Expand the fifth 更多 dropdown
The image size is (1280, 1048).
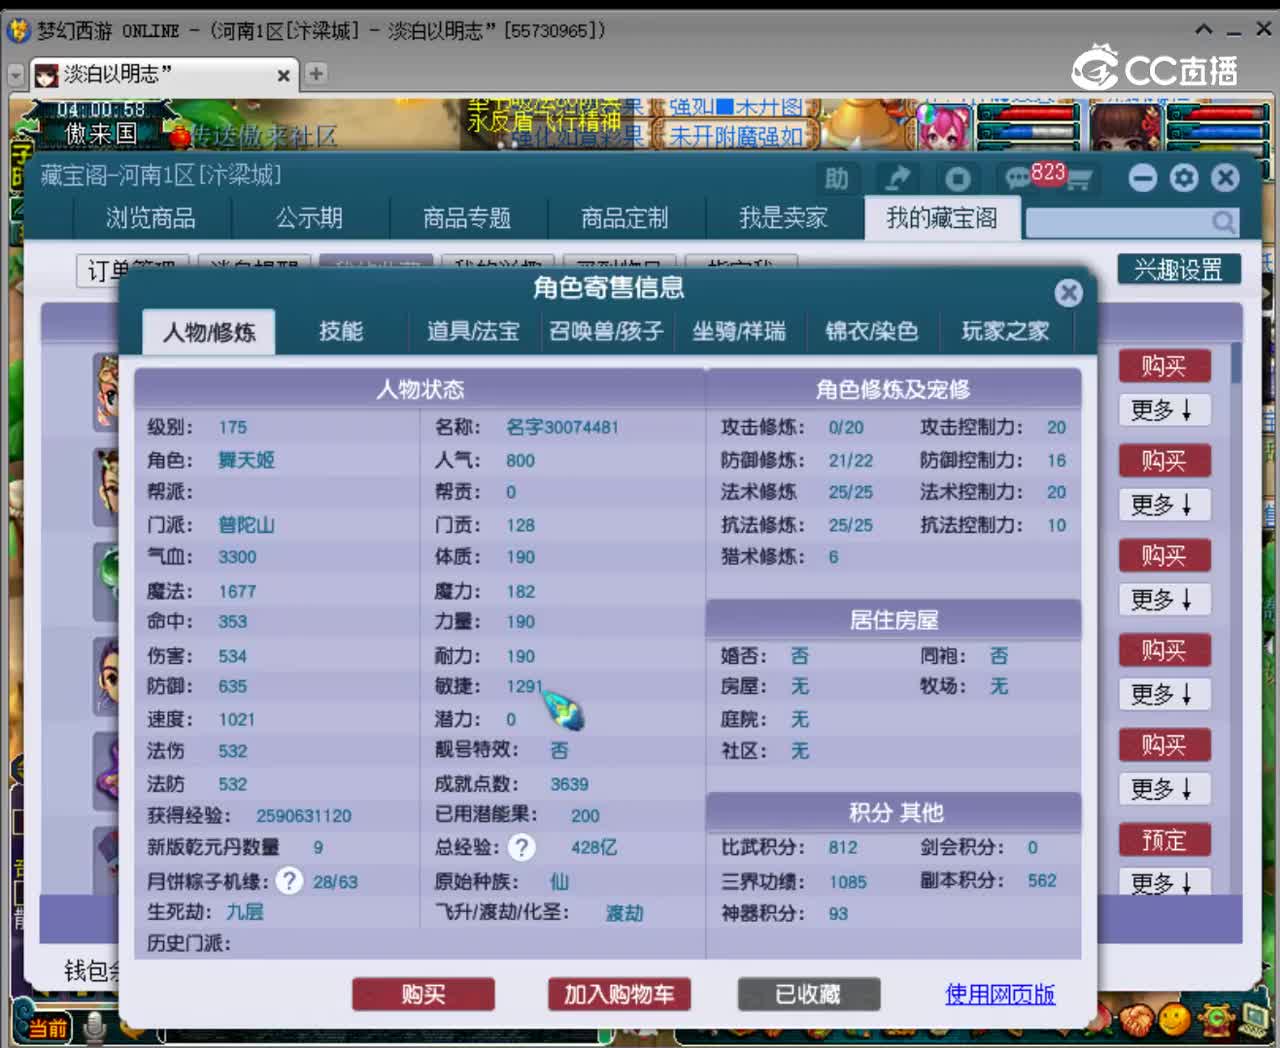[1164, 789]
